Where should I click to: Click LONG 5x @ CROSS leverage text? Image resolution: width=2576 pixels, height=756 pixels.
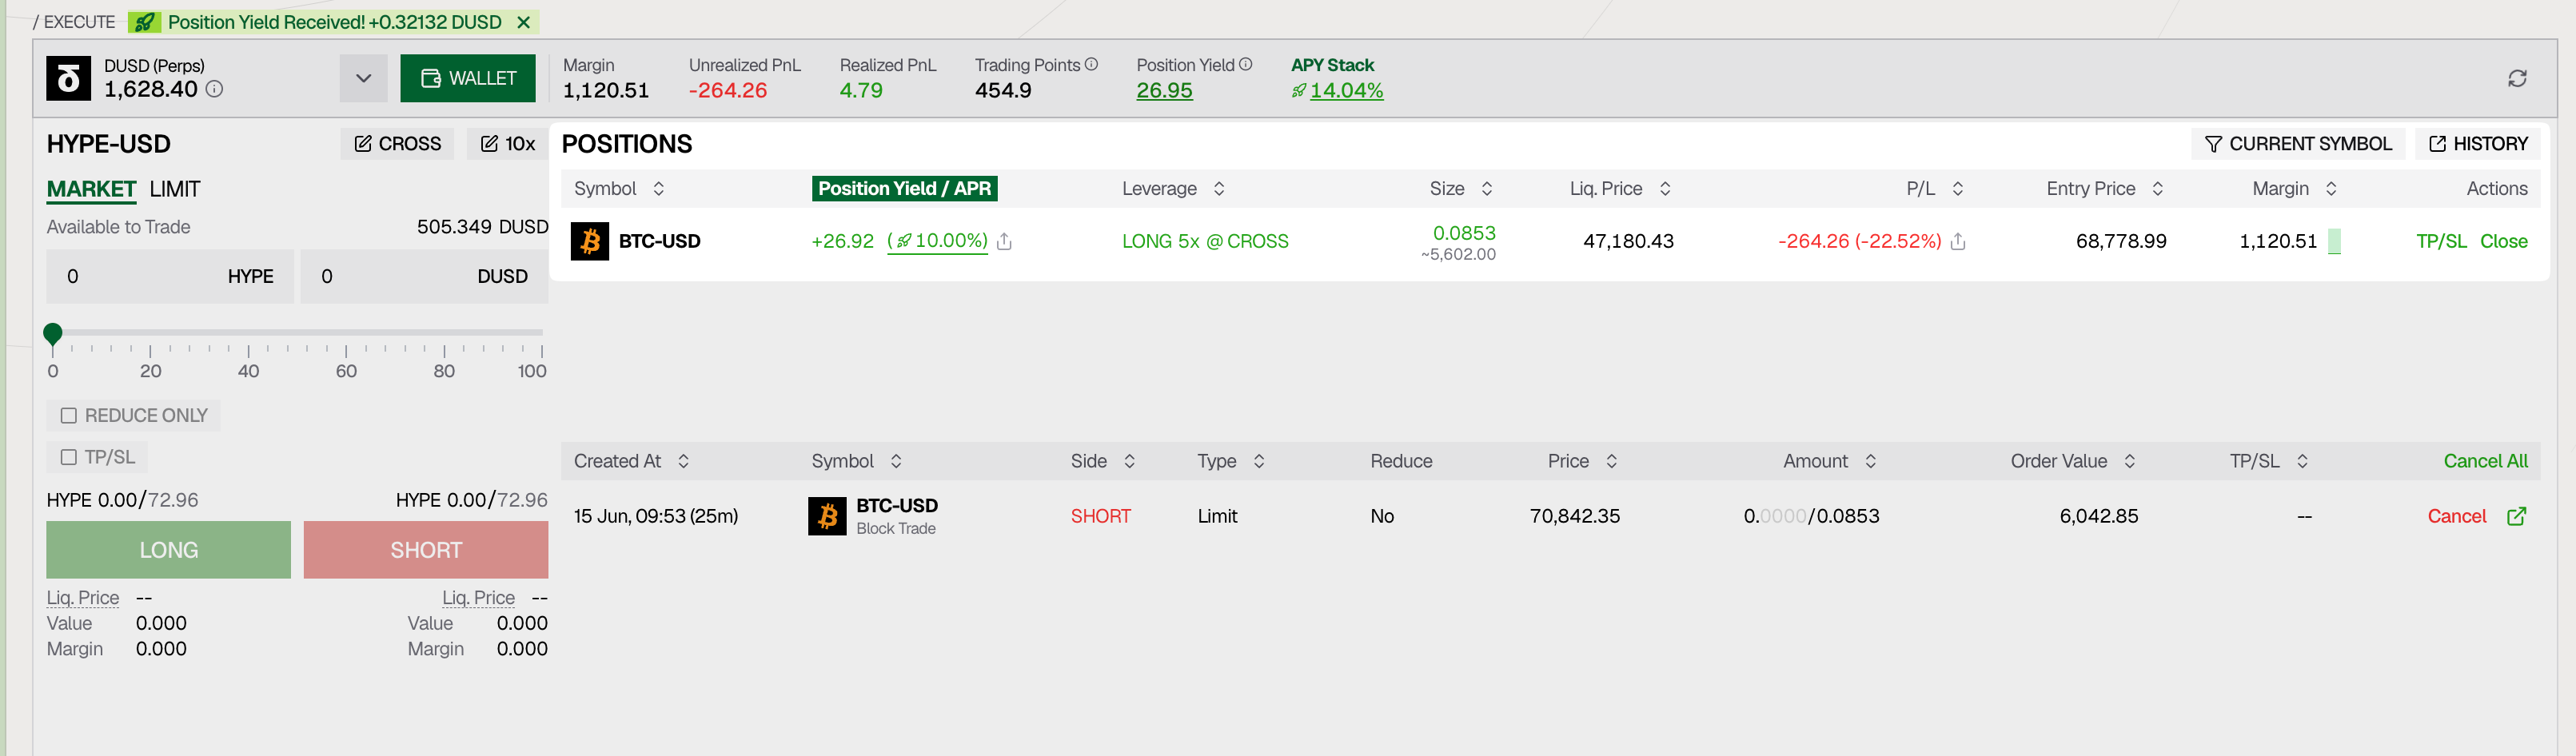click(x=1205, y=241)
